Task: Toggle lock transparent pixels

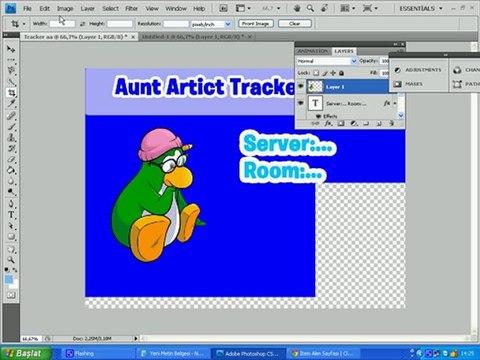Action: point(316,73)
